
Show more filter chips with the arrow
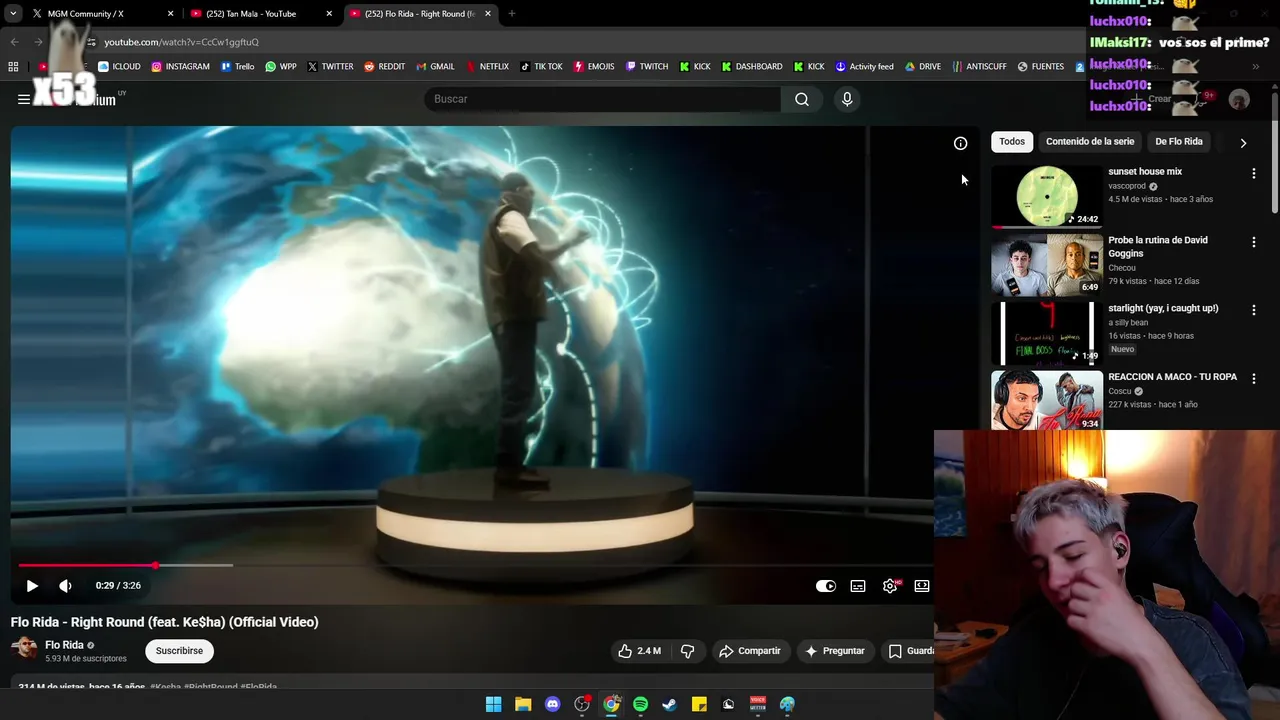1243,143
